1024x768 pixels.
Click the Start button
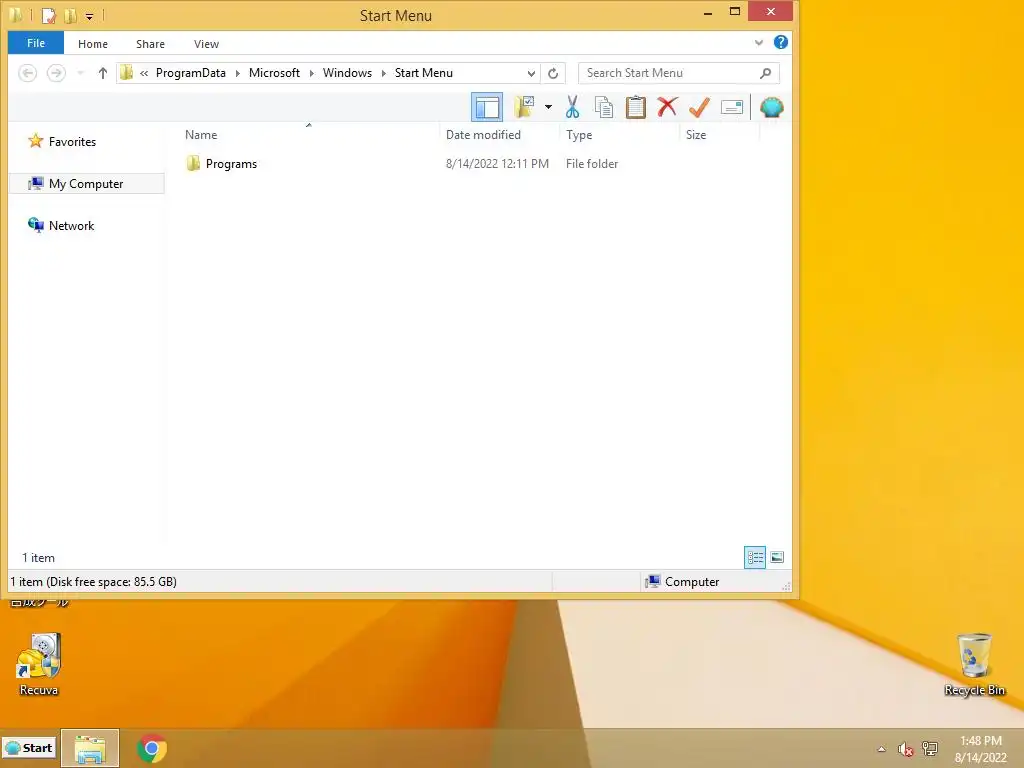coord(29,748)
